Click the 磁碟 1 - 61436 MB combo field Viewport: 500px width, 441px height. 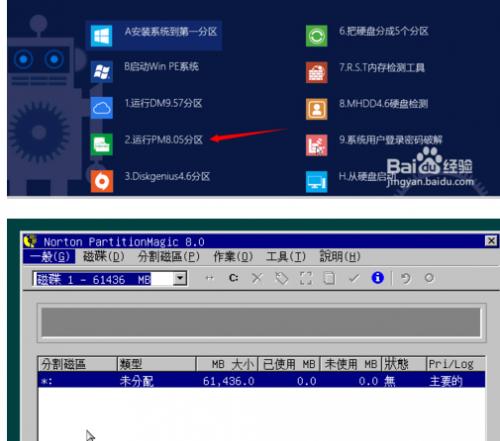[x=110, y=279]
